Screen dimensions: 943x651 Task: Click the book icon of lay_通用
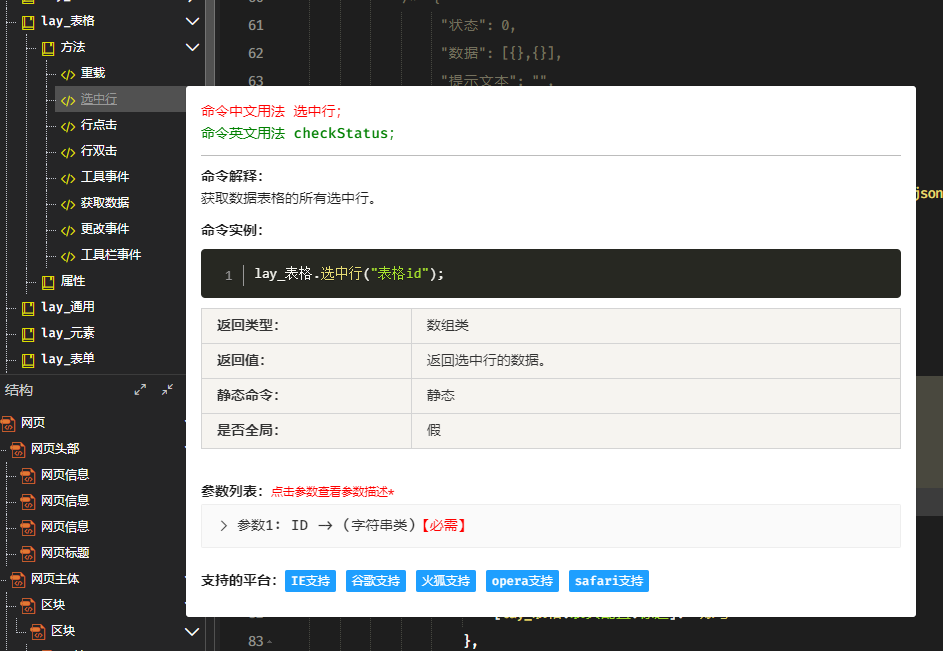coord(28,308)
